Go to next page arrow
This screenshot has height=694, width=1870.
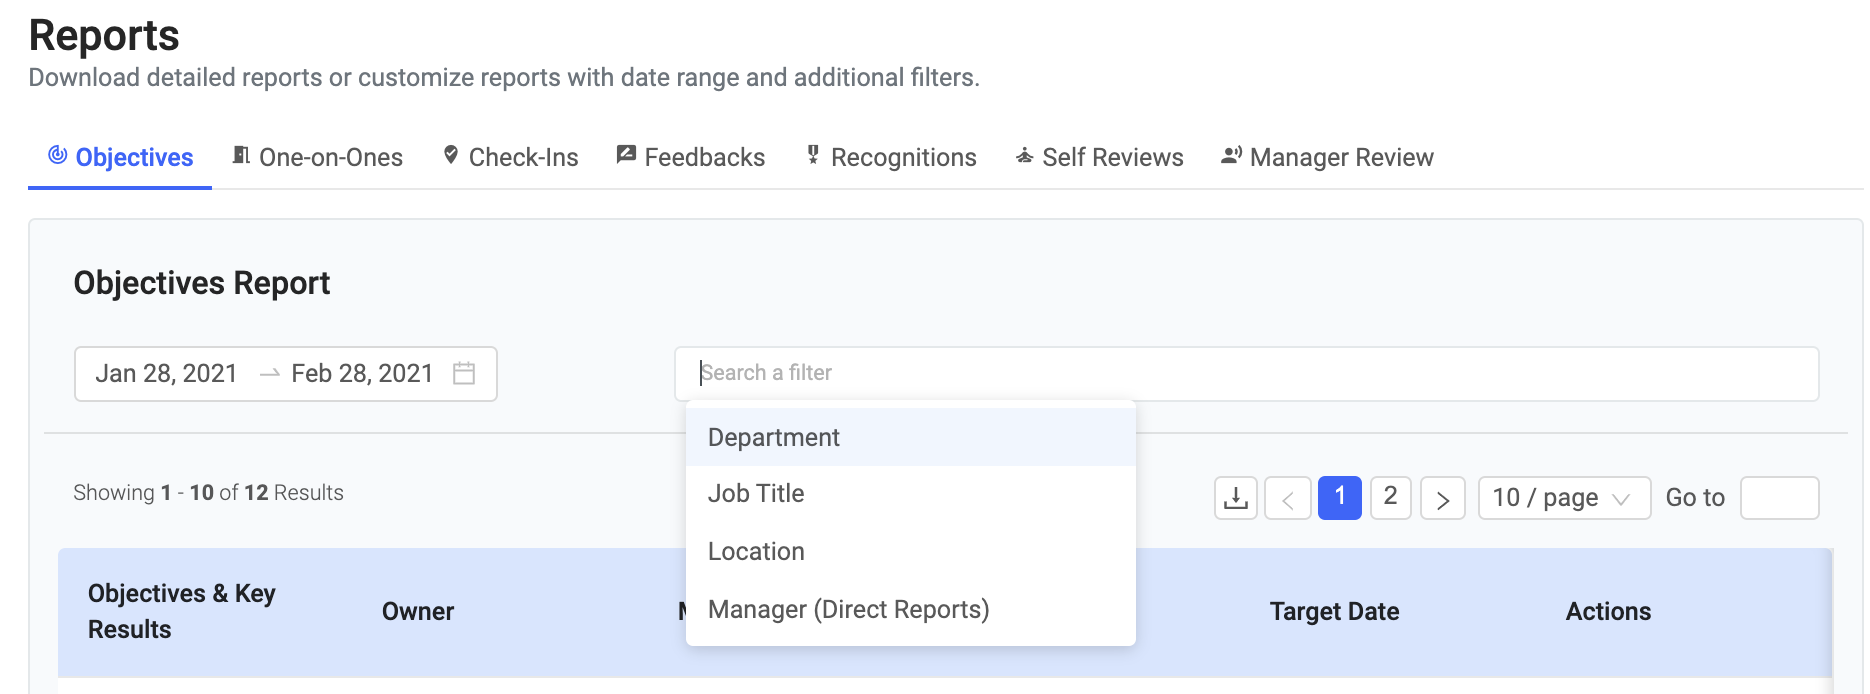(x=1442, y=498)
